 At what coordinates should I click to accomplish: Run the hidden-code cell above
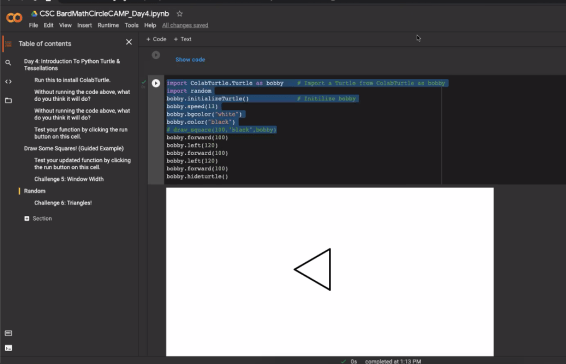156,55
